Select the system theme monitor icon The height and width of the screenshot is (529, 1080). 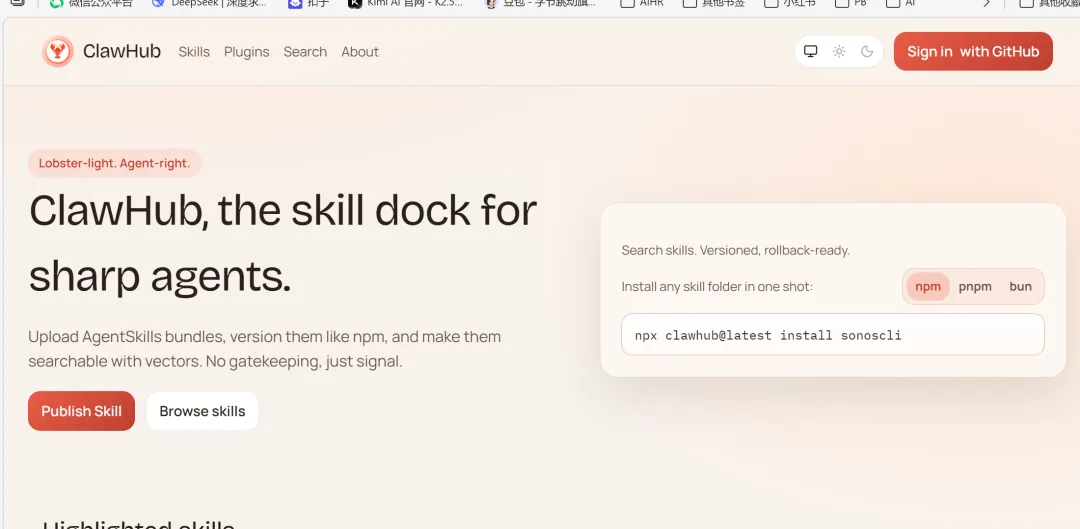point(811,52)
